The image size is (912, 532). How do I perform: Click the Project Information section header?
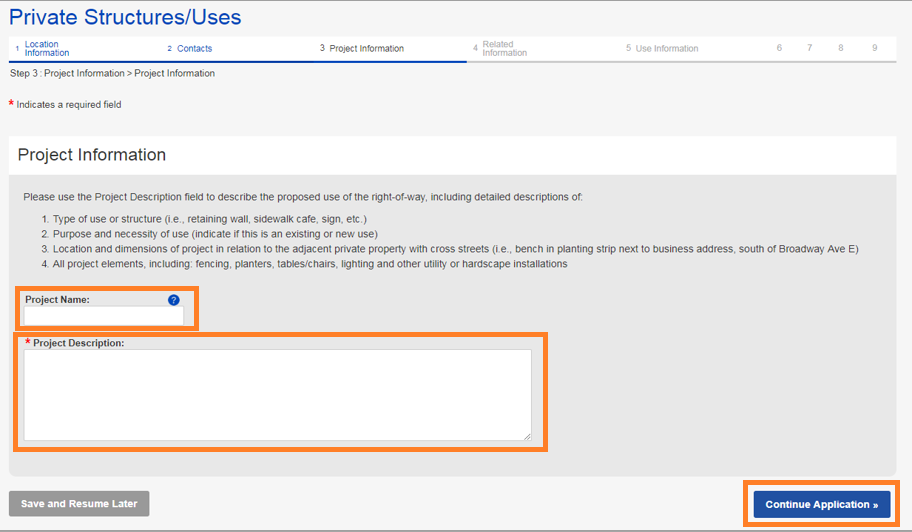point(92,155)
